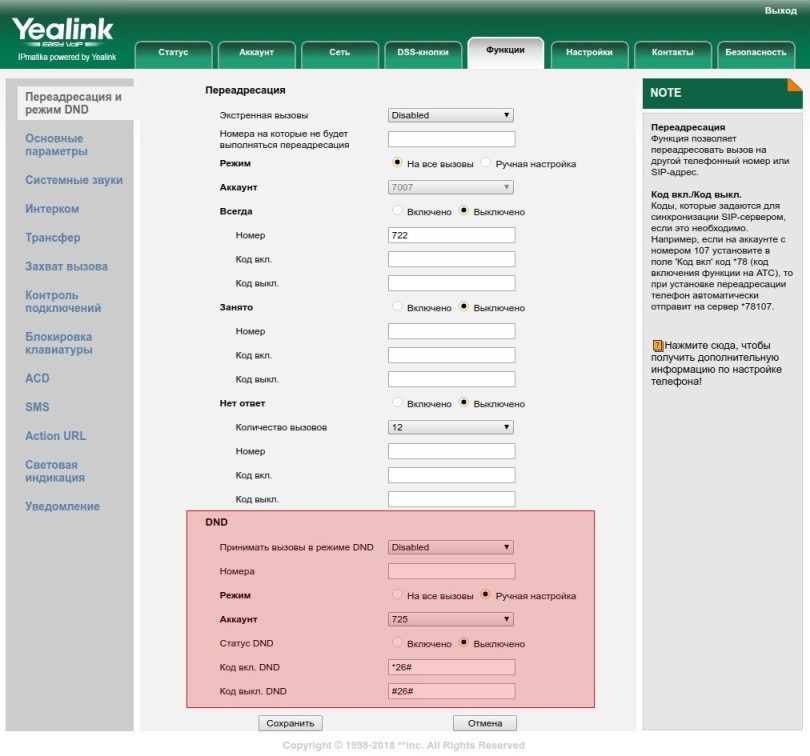Click the Код выкл. DND field
810x756 pixels.
pos(451,691)
